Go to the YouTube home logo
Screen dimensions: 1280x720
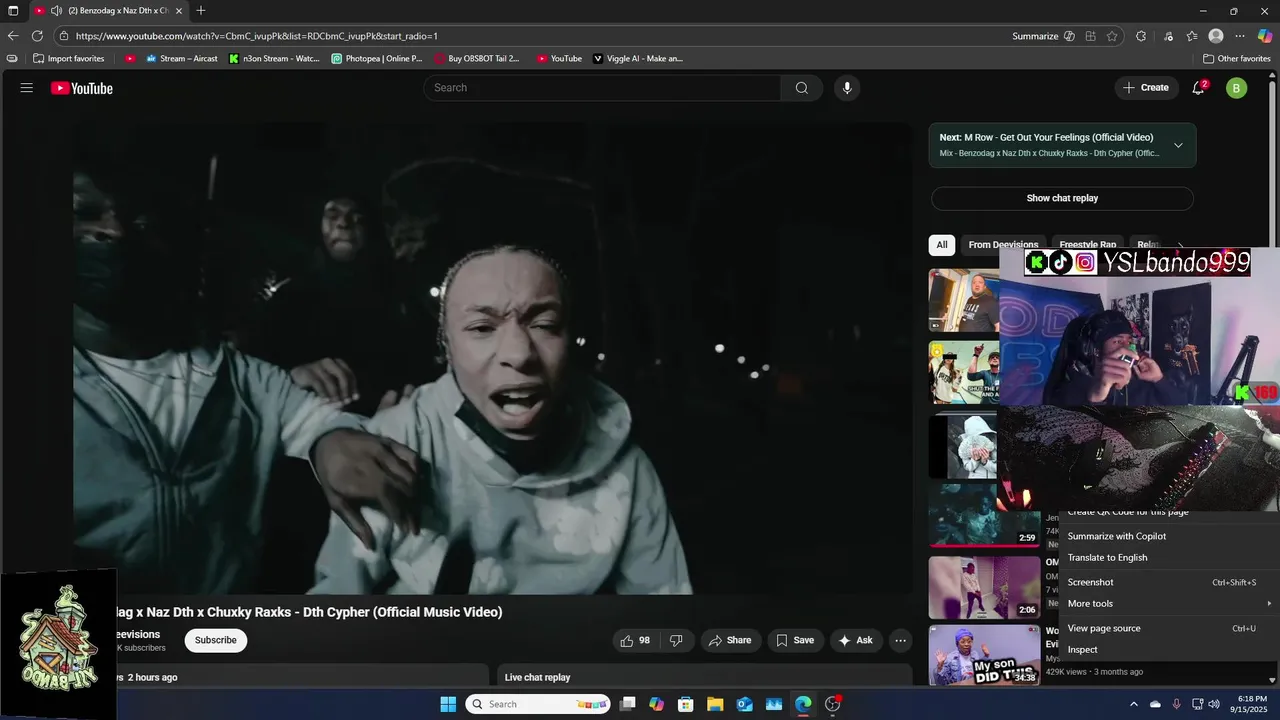pos(82,88)
